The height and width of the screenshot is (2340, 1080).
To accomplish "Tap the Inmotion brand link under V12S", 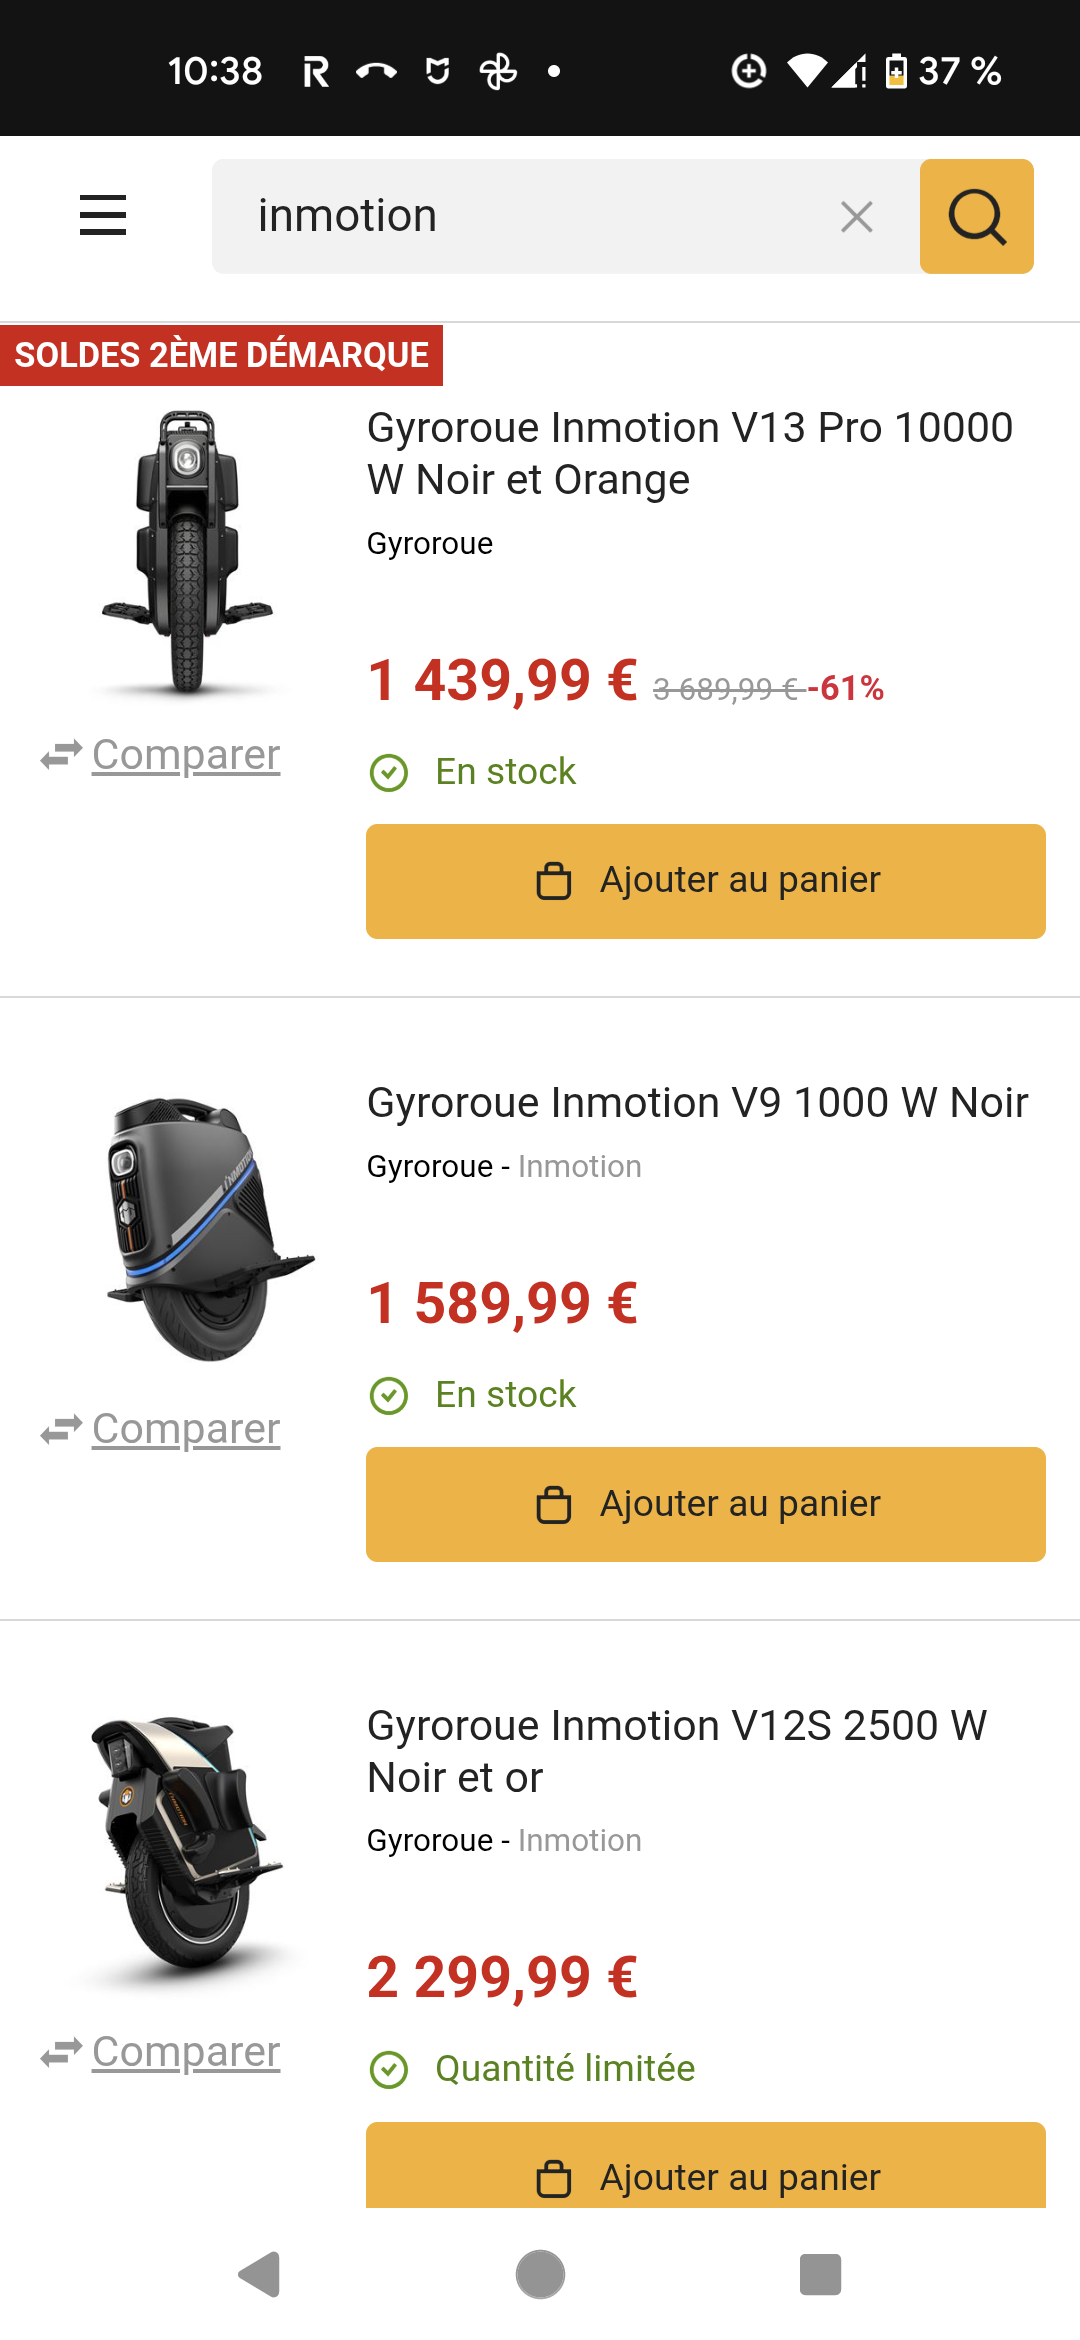I will point(580,1841).
